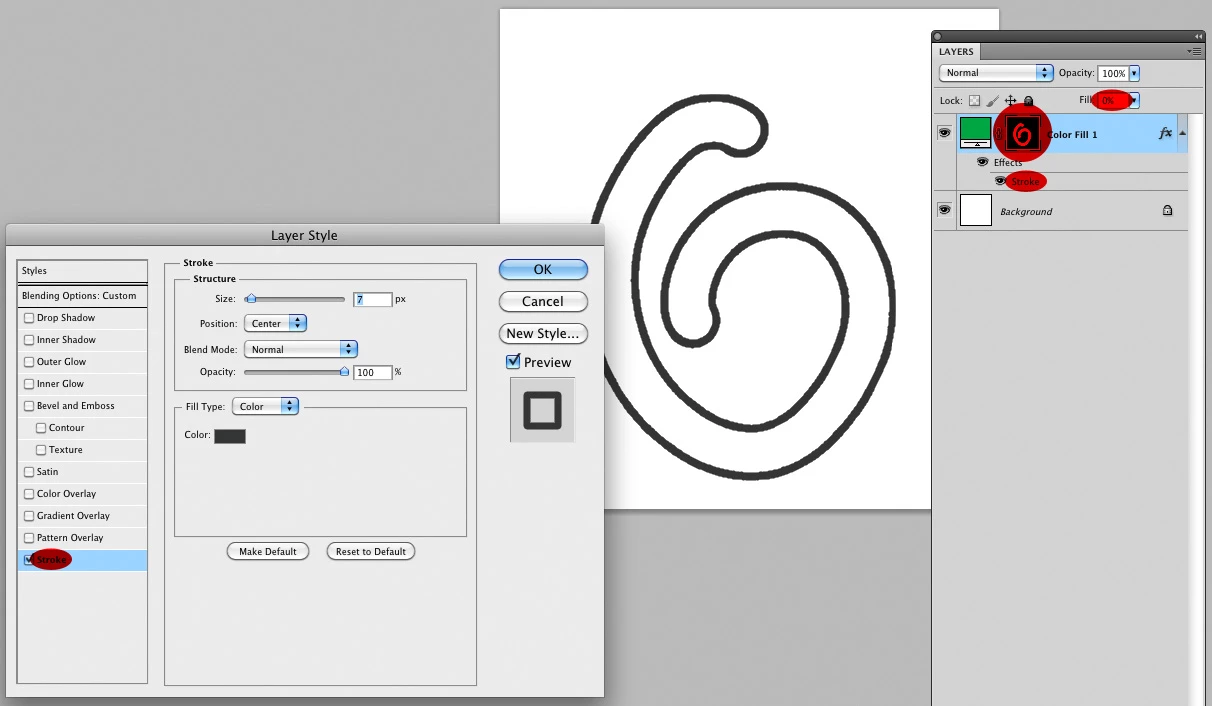Viewport: 1212px width, 706px height.
Task: Enable the Texture checkbox
Action: pos(41,450)
